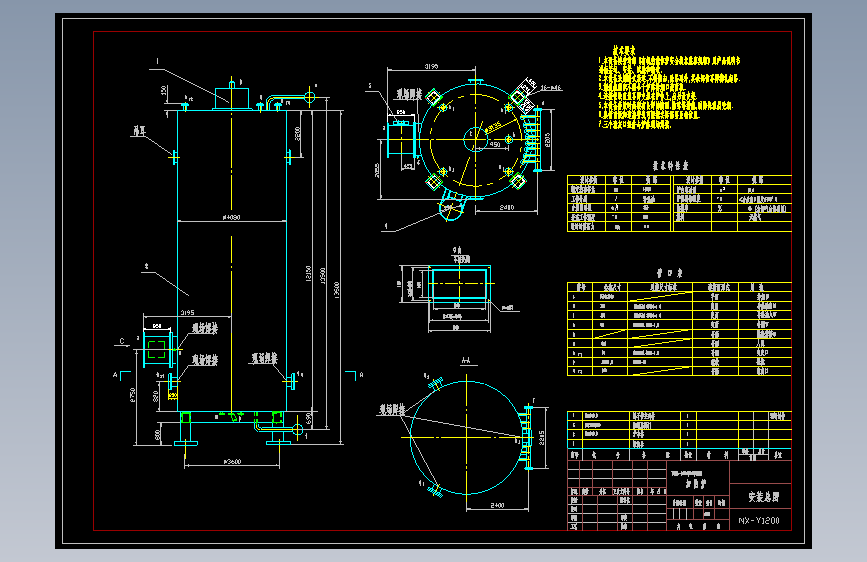Select section mark A left of elevation
This screenshot has width=867, height=562.
pyautogui.click(x=115, y=375)
